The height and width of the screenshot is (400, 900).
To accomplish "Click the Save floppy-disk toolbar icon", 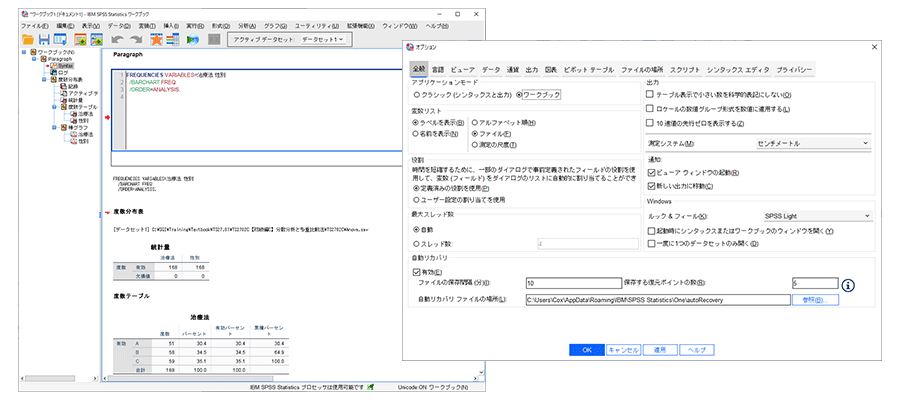I will point(44,40).
